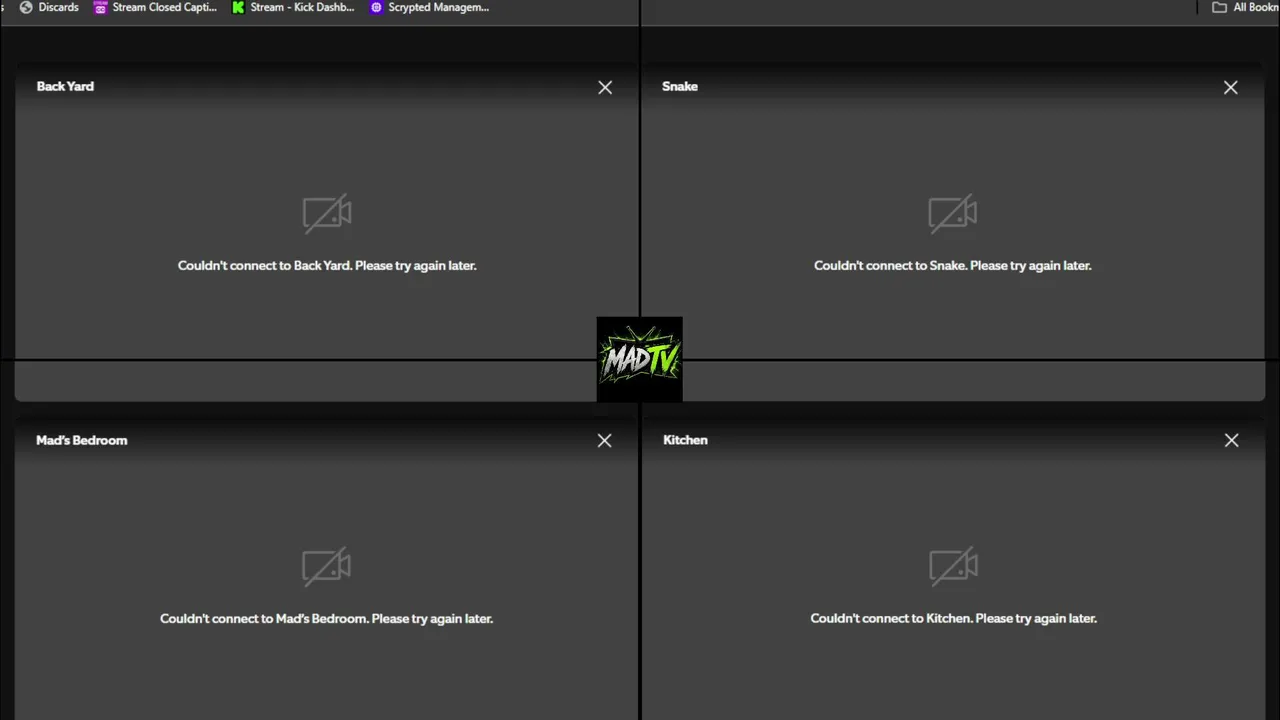This screenshot has width=1280, height=720.
Task: Click the Back Yard disconnected camera icon
Action: (x=327, y=213)
